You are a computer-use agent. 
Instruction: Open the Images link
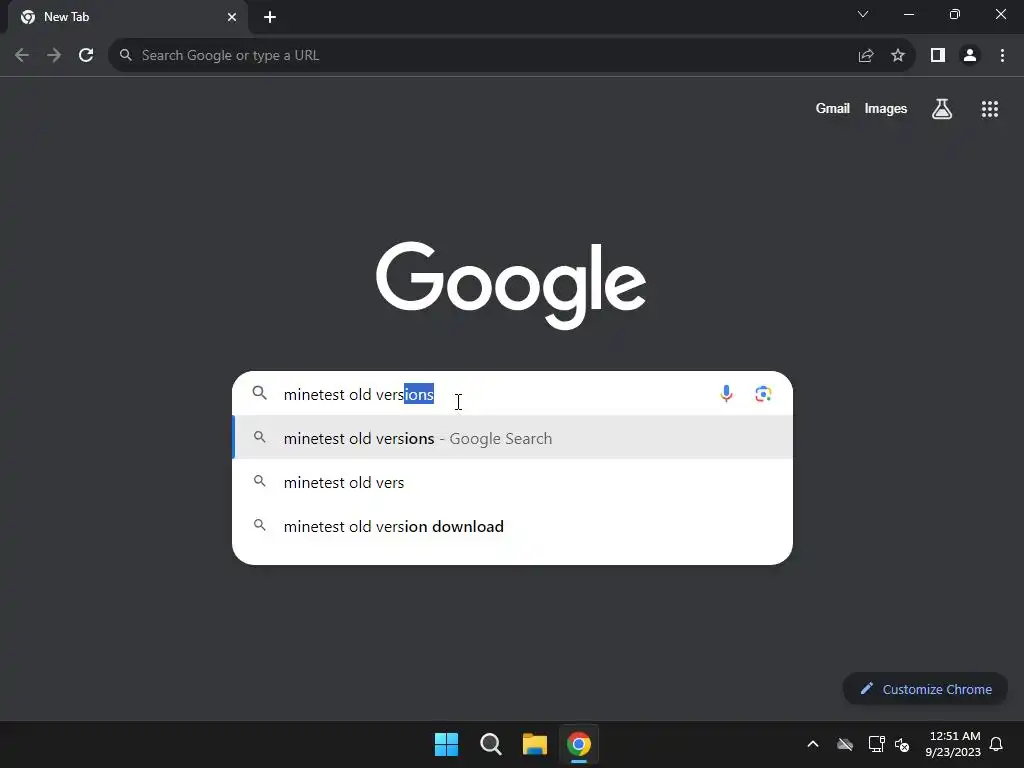886,109
